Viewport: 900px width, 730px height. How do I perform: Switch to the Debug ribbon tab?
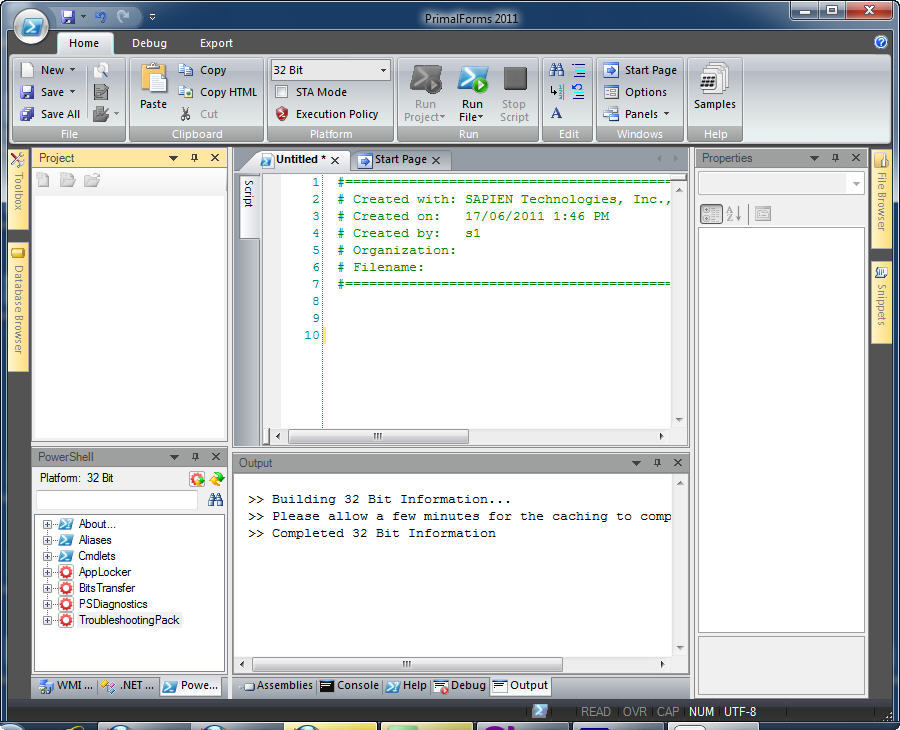[x=149, y=43]
